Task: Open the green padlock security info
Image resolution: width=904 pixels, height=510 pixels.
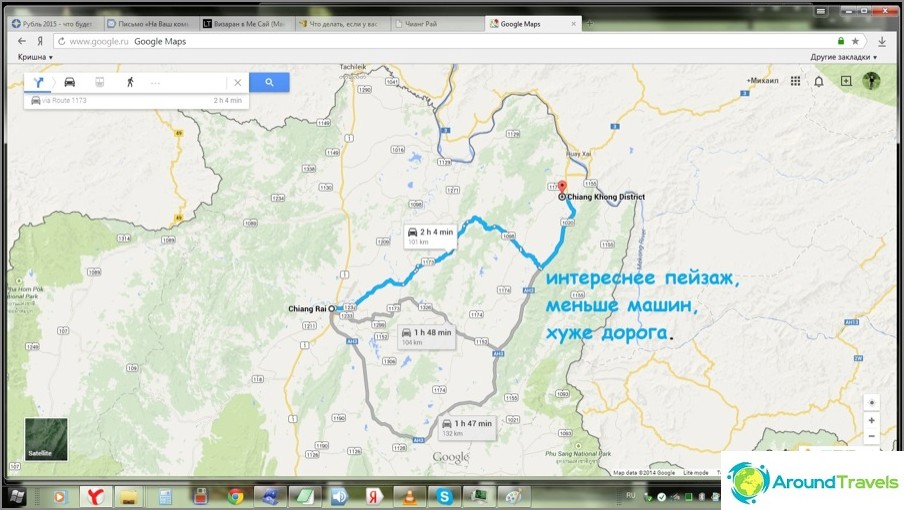Action: click(x=841, y=41)
